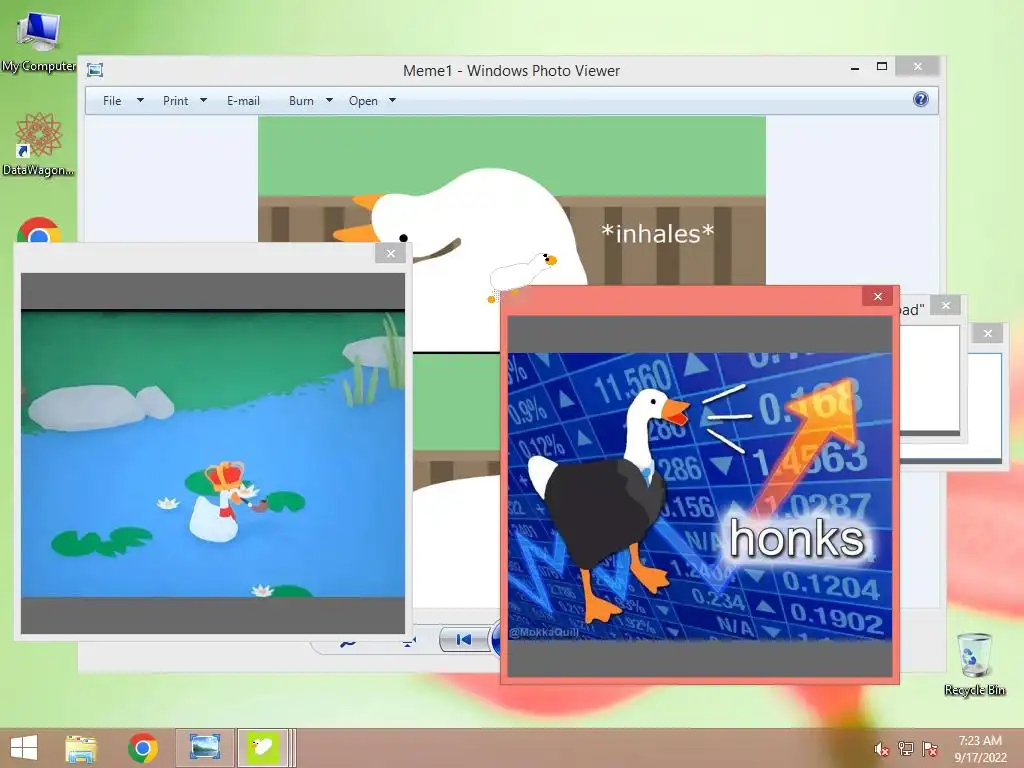Open File Explorer from the taskbar
This screenshot has height=768, width=1024.
coord(81,748)
